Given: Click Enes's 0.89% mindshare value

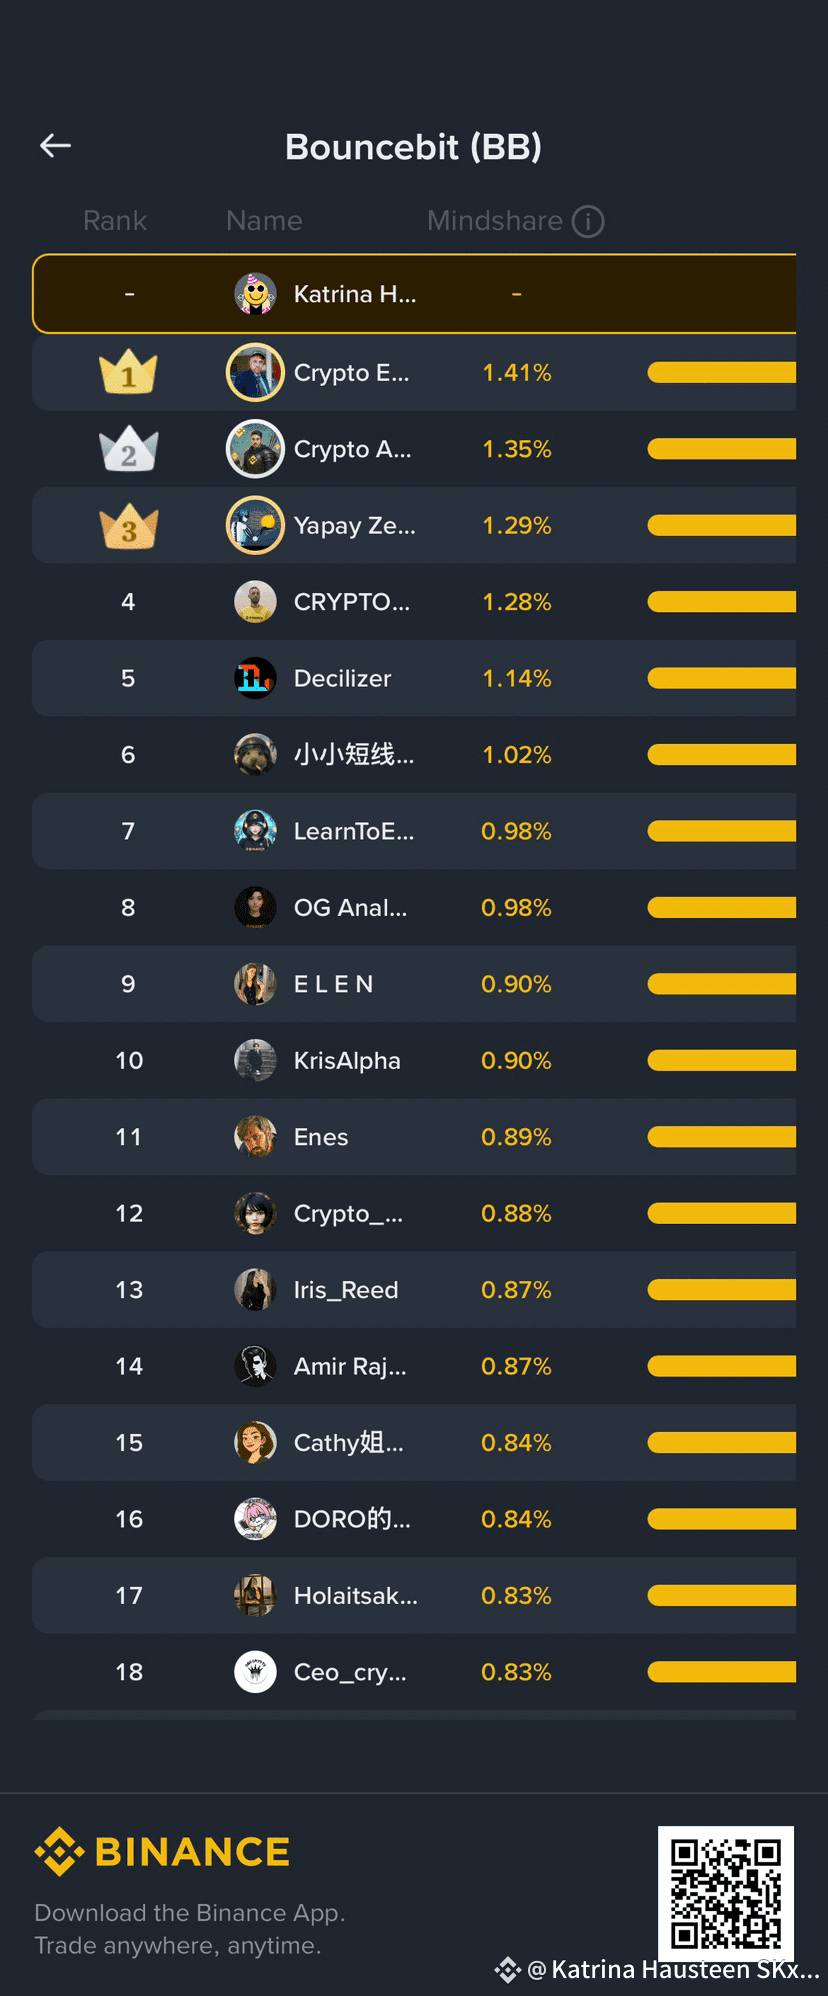Looking at the screenshot, I should [516, 1137].
